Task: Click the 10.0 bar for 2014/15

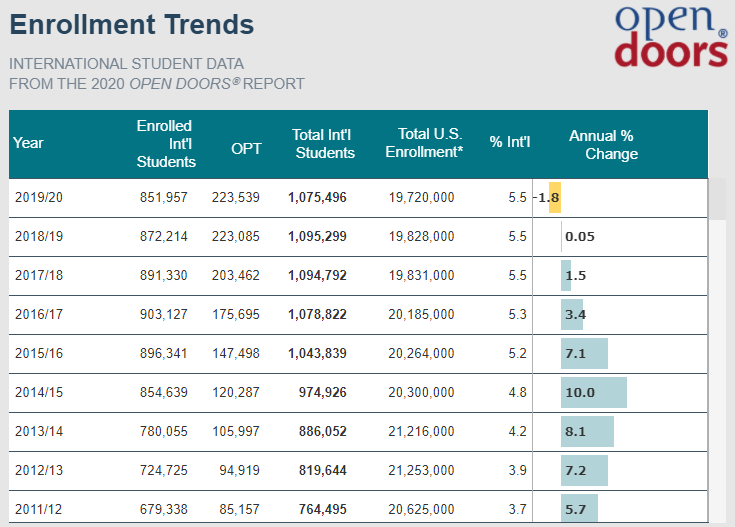Action: coord(593,393)
